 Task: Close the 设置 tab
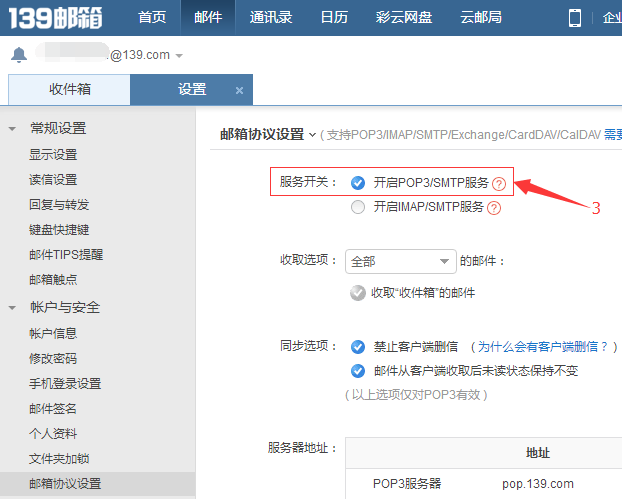pos(239,90)
